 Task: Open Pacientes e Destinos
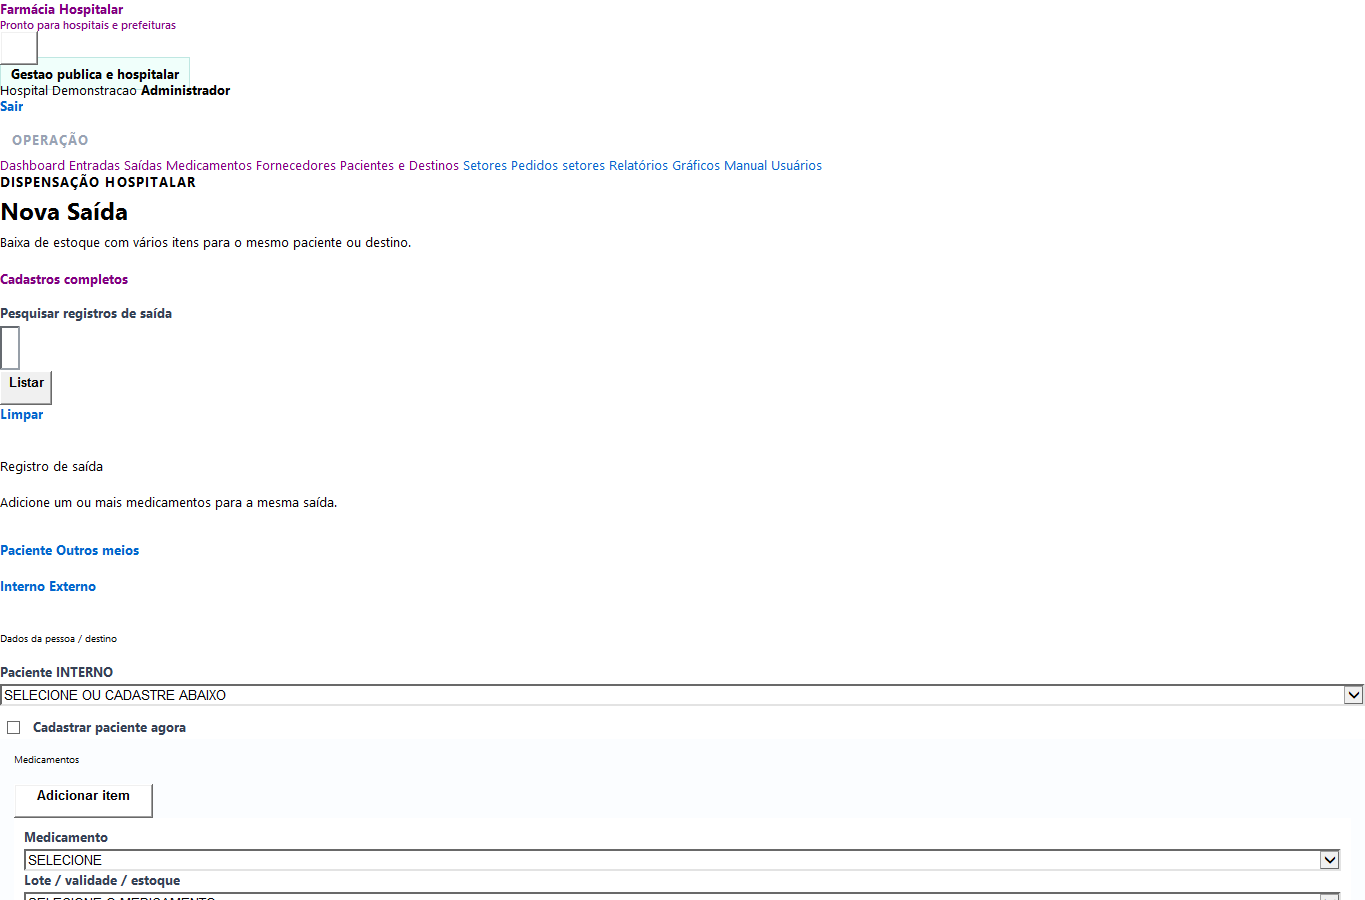[x=399, y=166]
